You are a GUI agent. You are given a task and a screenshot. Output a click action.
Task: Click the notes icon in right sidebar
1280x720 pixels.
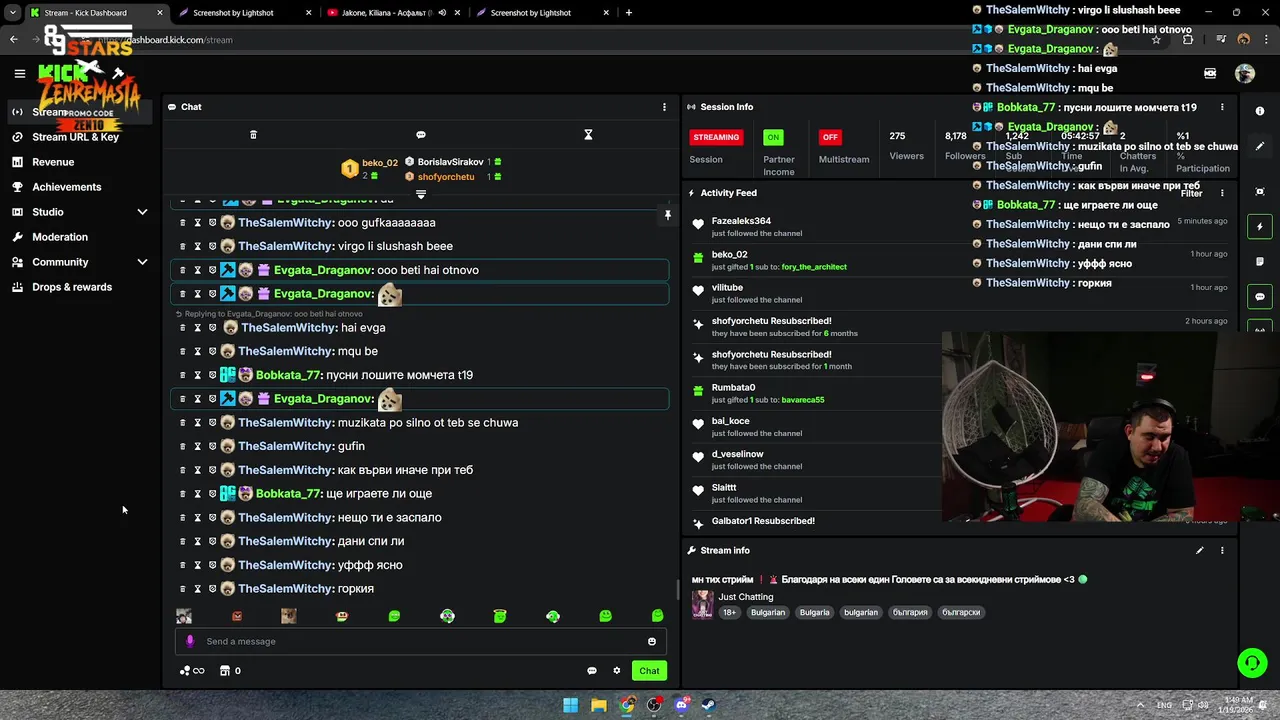click(1260, 262)
